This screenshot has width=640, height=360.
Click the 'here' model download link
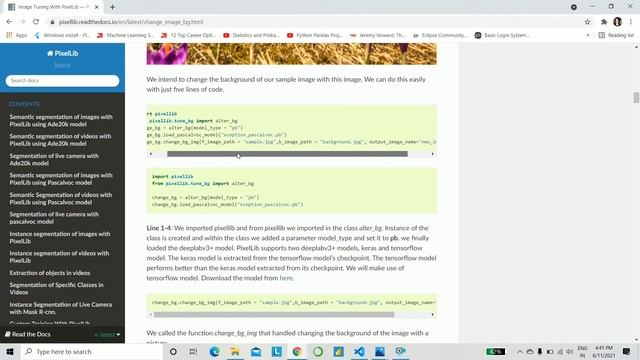click(286, 278)
